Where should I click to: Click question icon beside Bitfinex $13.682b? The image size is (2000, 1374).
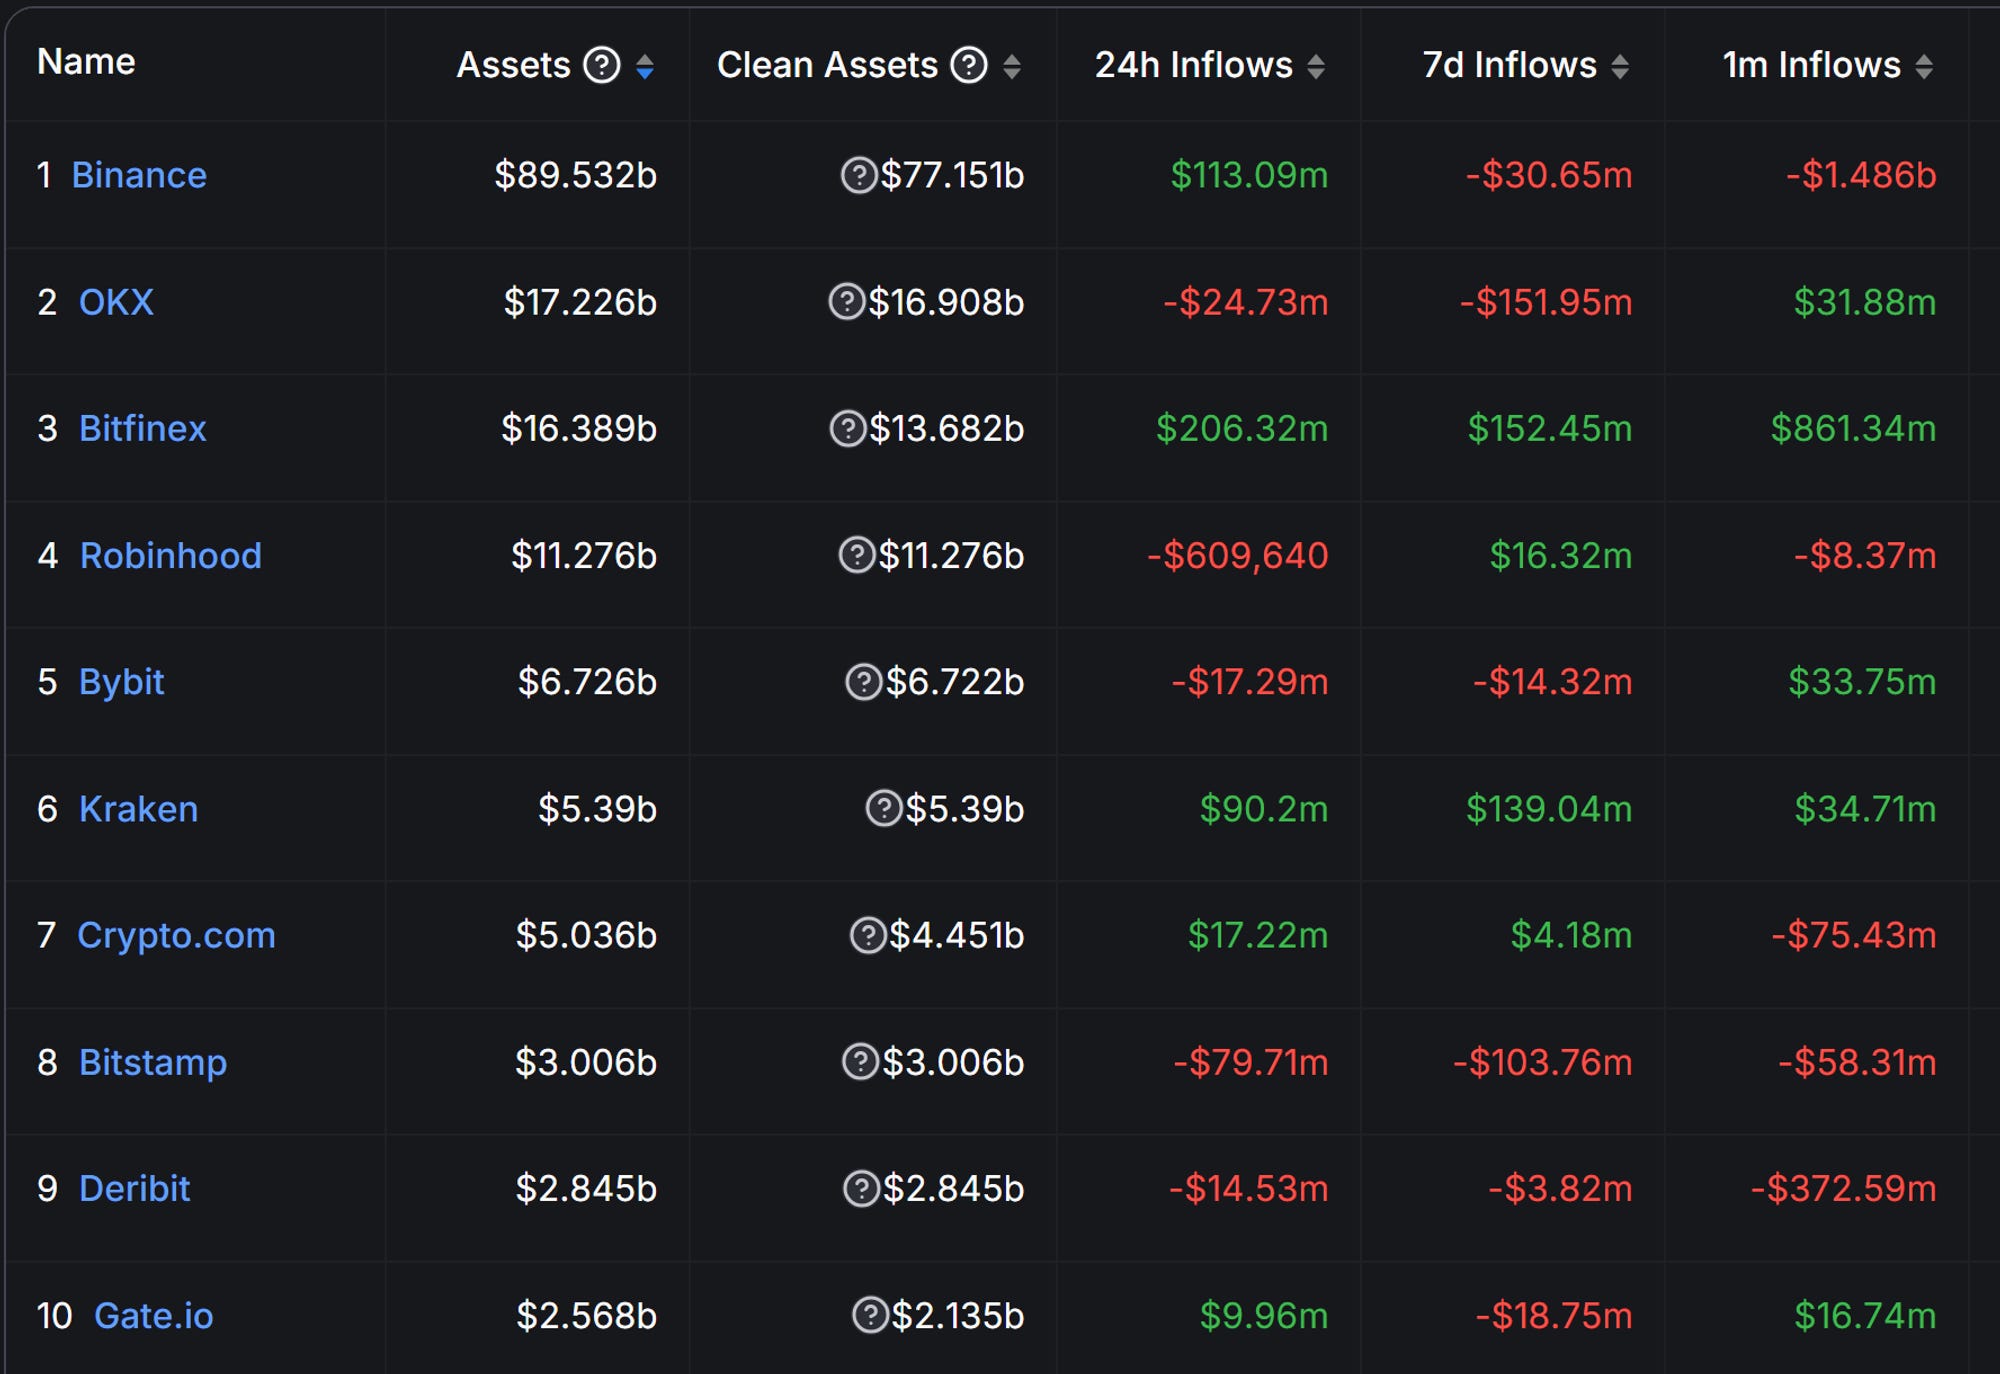click(x=847, y=429)
